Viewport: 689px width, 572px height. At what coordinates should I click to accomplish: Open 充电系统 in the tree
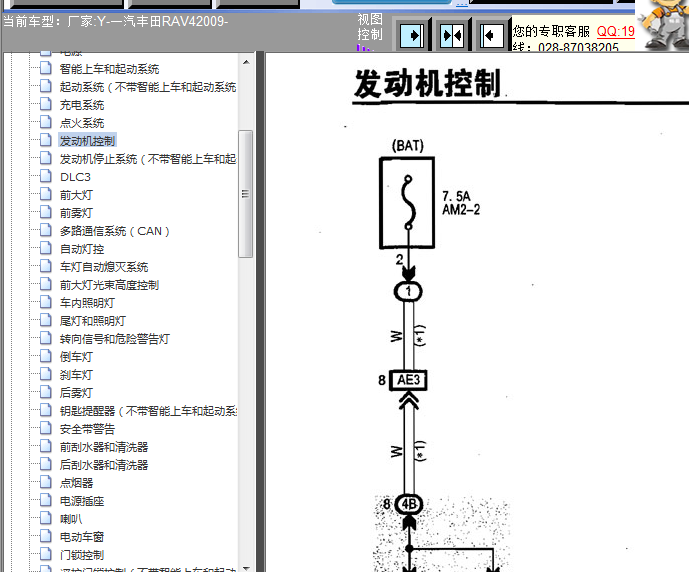82,105
